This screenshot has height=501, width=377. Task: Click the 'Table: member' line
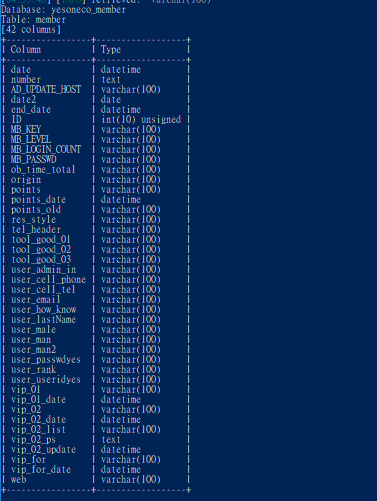[x=33, y=20]
